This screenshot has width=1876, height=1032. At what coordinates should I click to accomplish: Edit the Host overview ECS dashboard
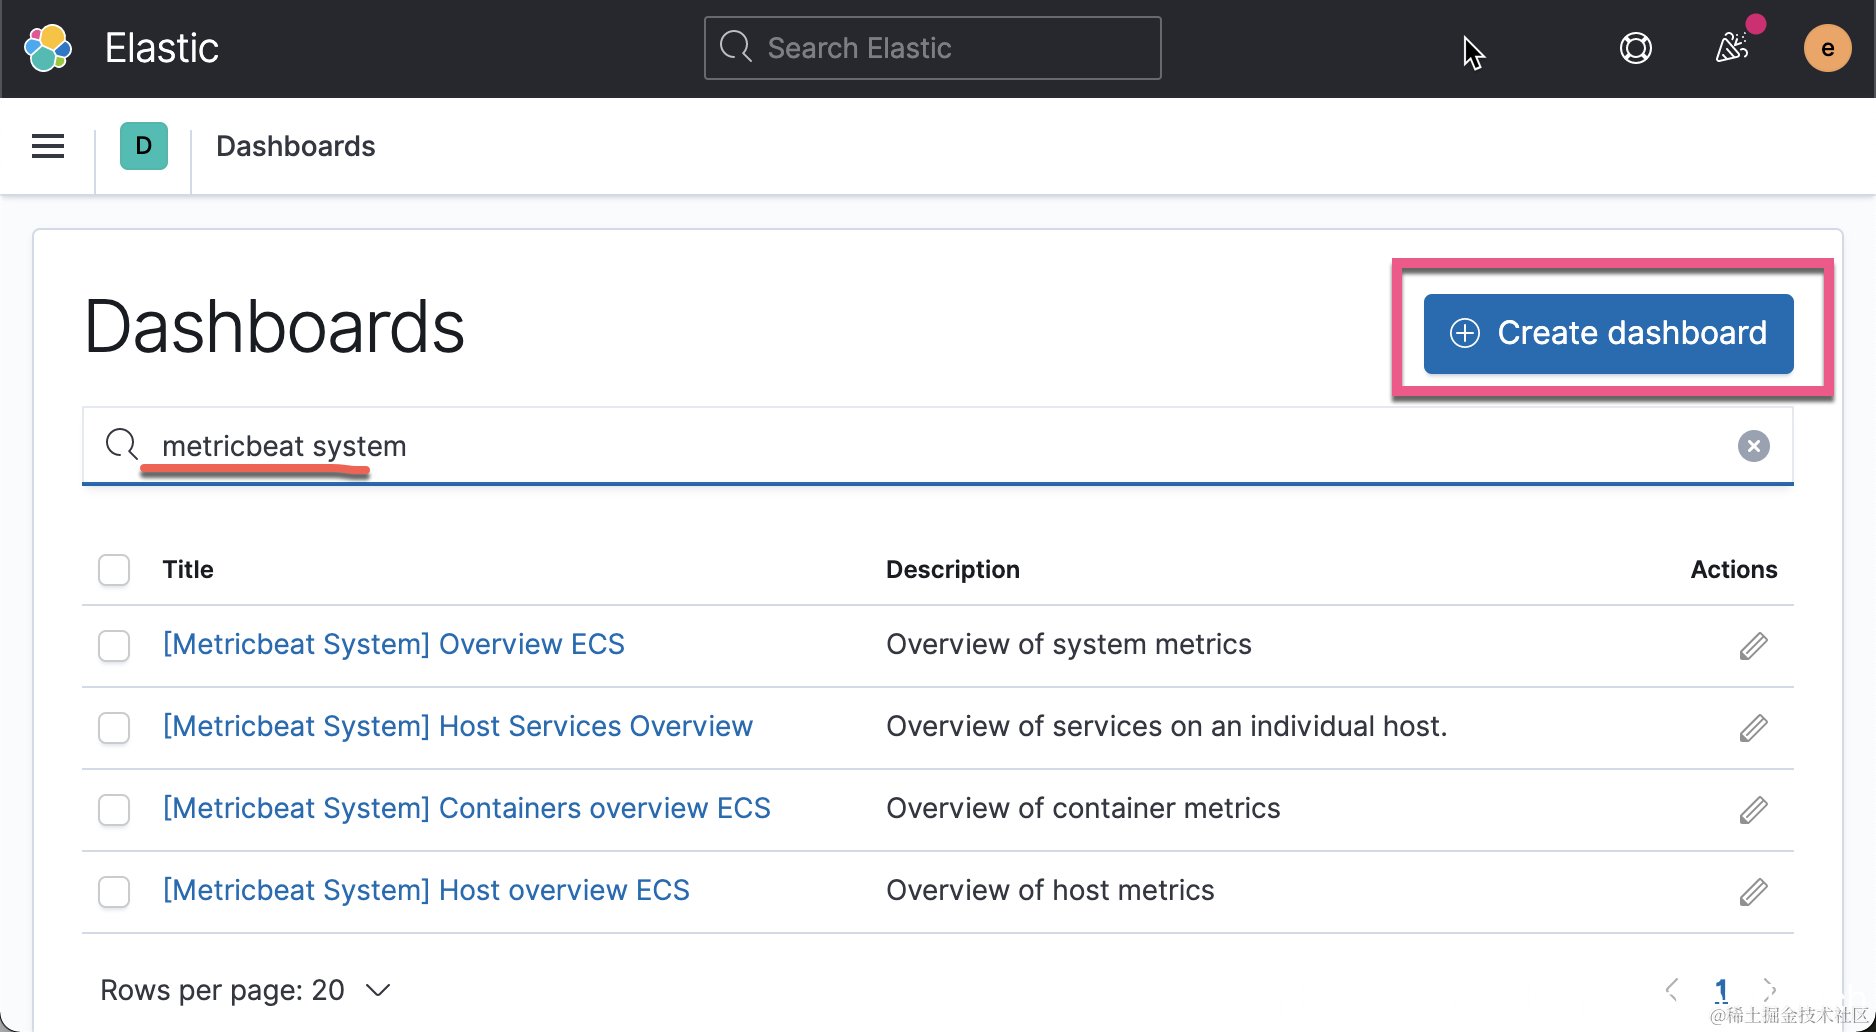1753,892
